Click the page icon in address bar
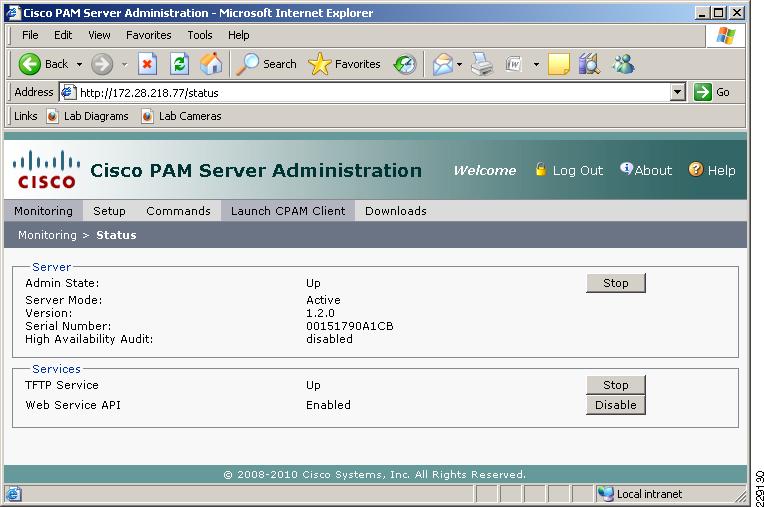Image resolution: width=764 pixels, height=507 pixels. tap(68, 92)
